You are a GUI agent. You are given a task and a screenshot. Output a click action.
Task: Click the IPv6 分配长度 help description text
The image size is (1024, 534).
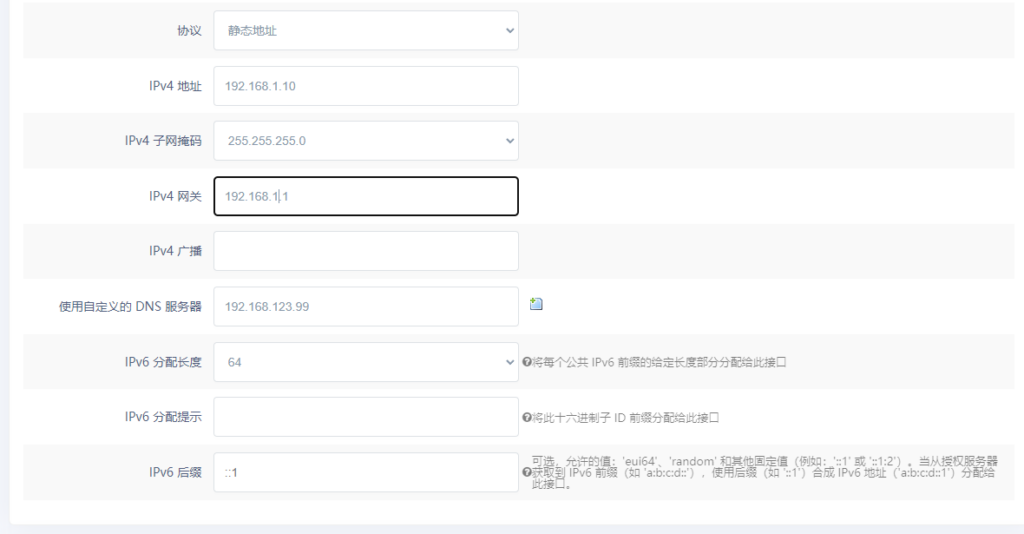click(x=659, y=362)
